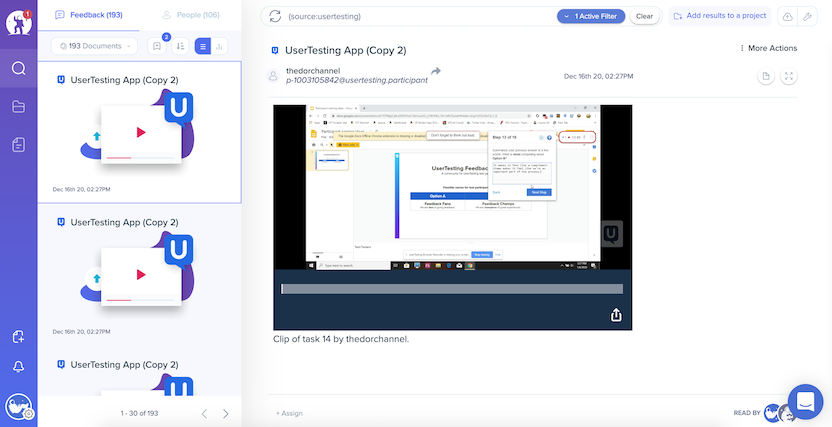Click Clip of task 14 caption text
The width and height of the screenshot is (832, 427).
coord(341,339)
